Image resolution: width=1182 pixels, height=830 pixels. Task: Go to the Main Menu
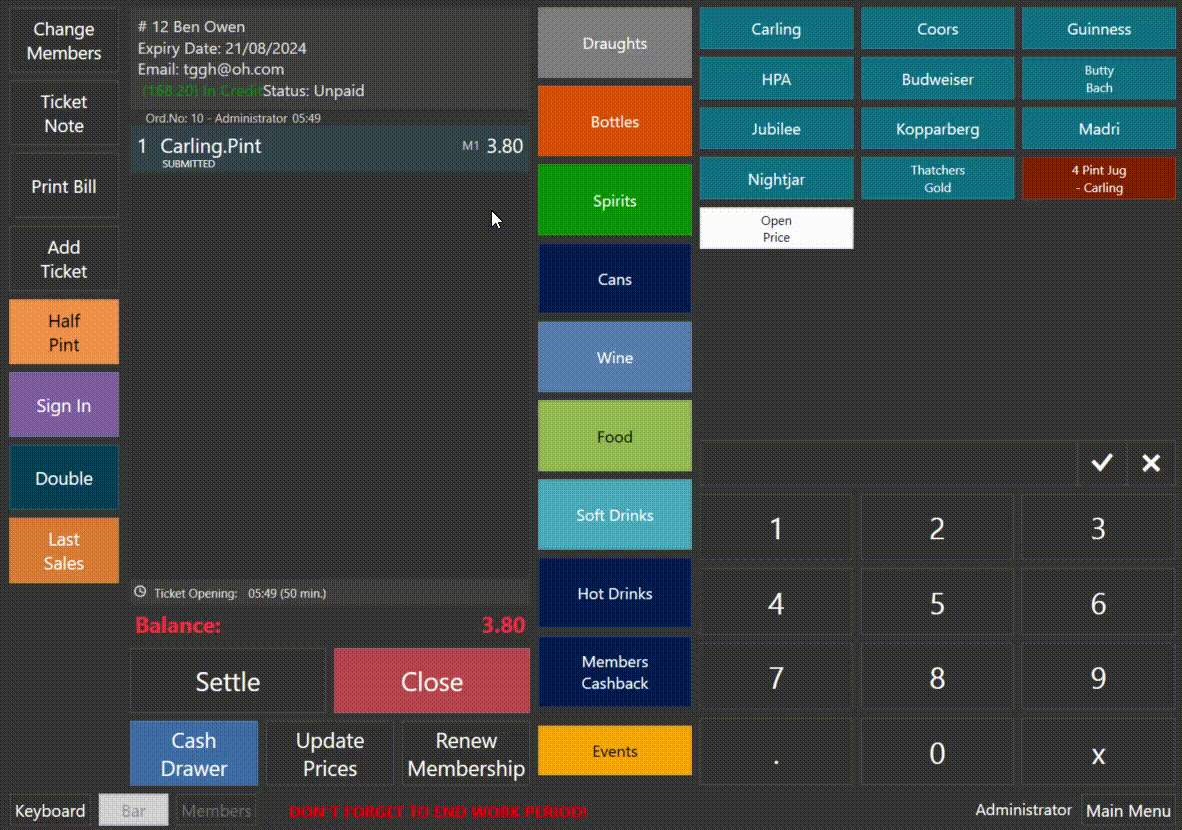[x=1128, y=811]
